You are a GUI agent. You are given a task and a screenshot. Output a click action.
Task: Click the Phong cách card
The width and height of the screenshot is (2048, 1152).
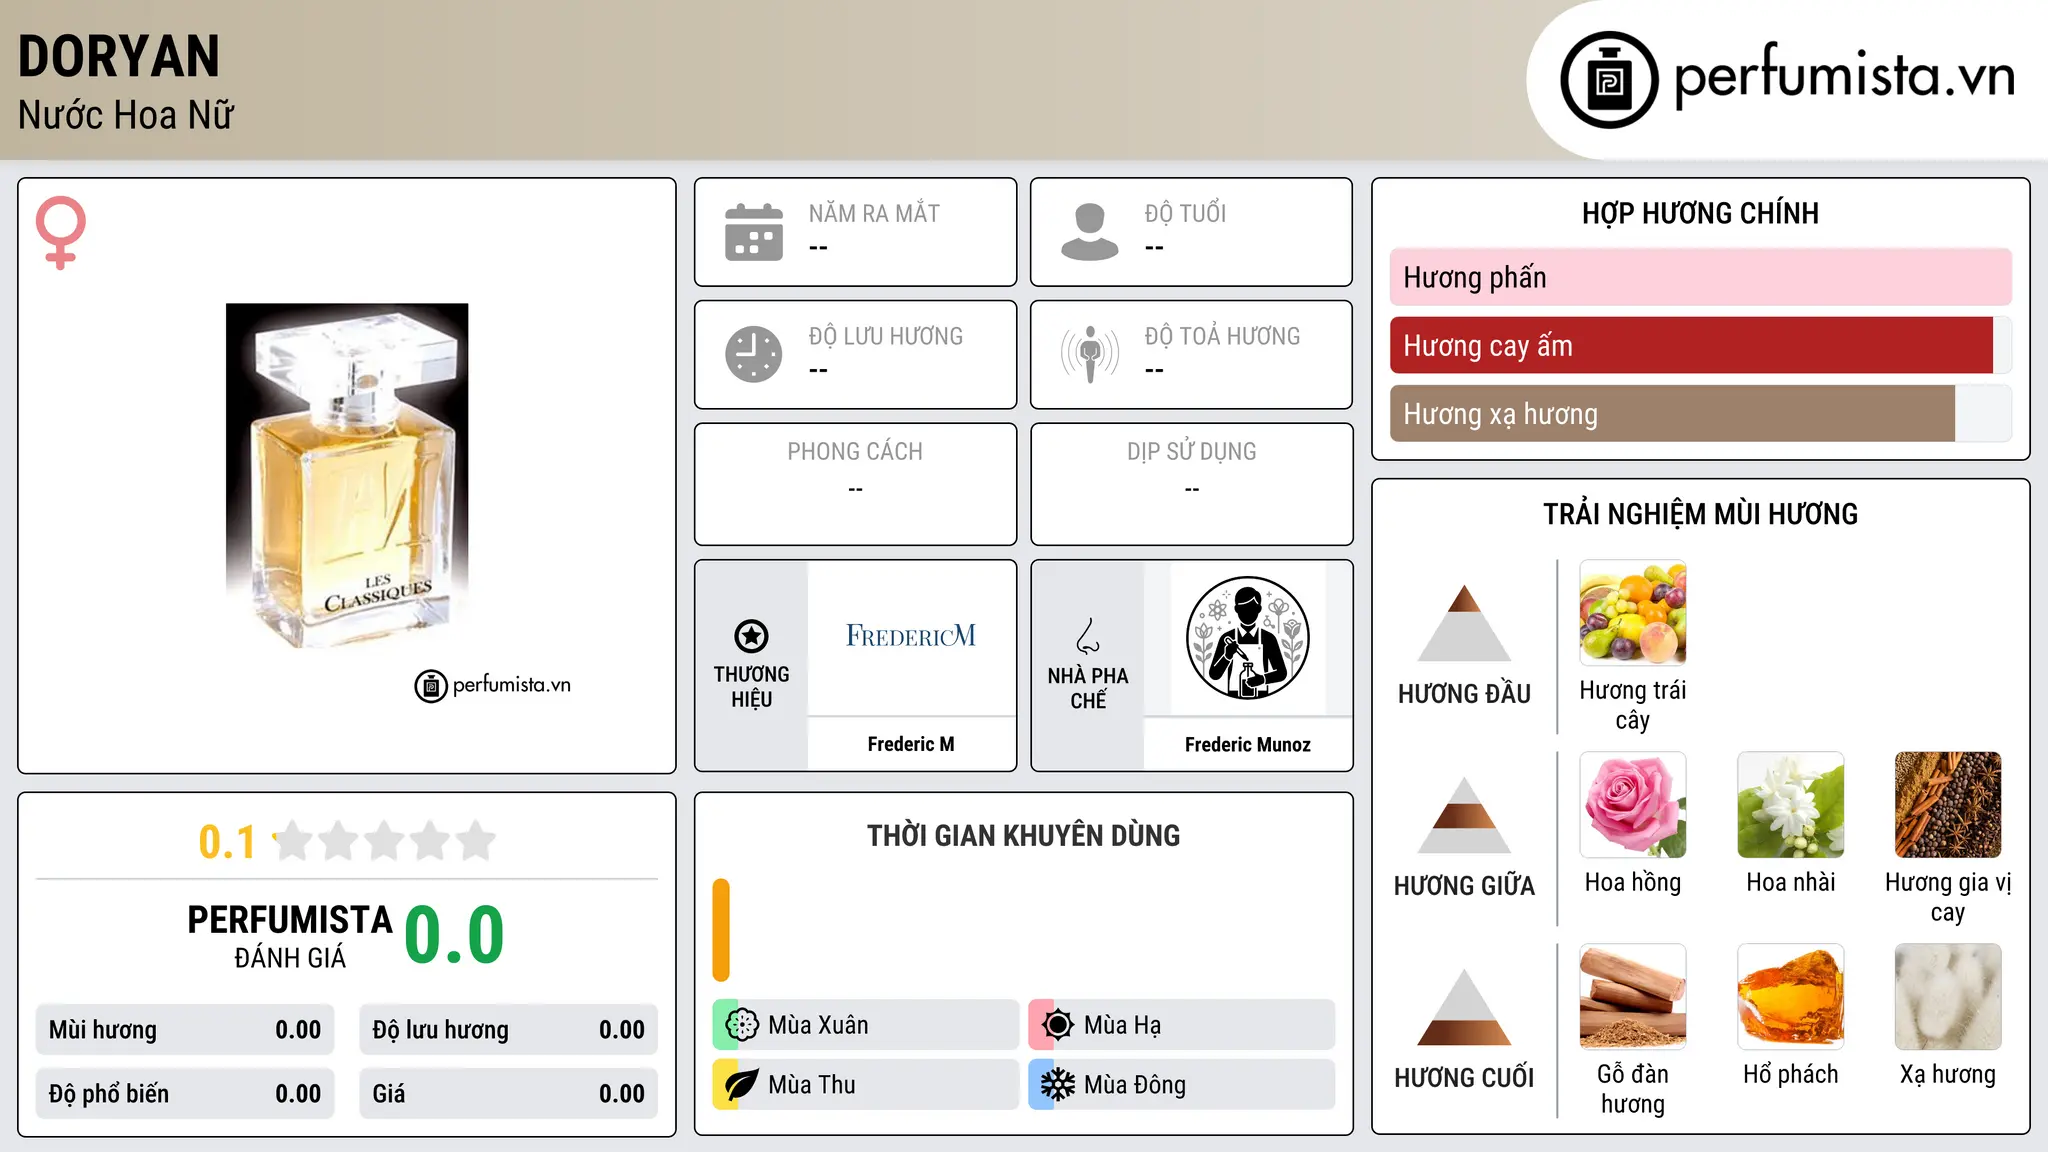tap(855, 484)
